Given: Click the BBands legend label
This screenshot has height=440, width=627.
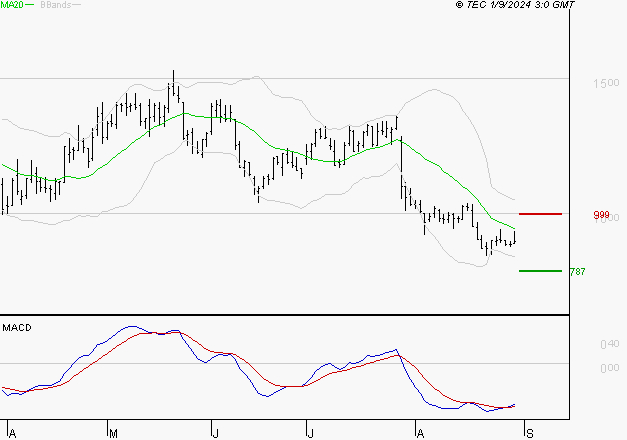Looking at the screenshot, I should (56, 5).
